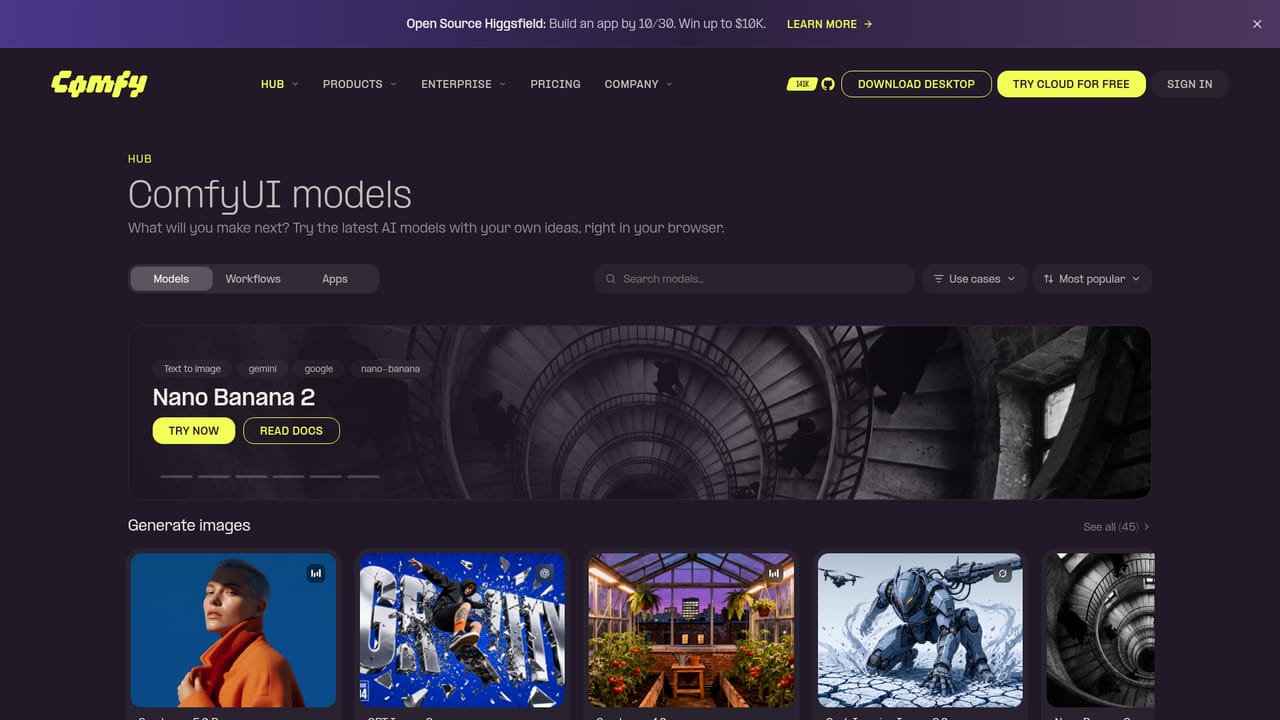Focus the Search models field
This screenshot has width=1280, height=720.
(755, 279)
